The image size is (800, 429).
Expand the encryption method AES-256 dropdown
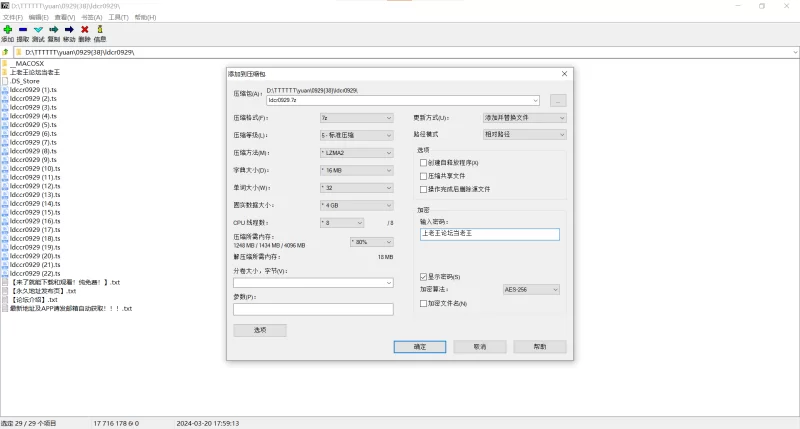coord(534,289)
